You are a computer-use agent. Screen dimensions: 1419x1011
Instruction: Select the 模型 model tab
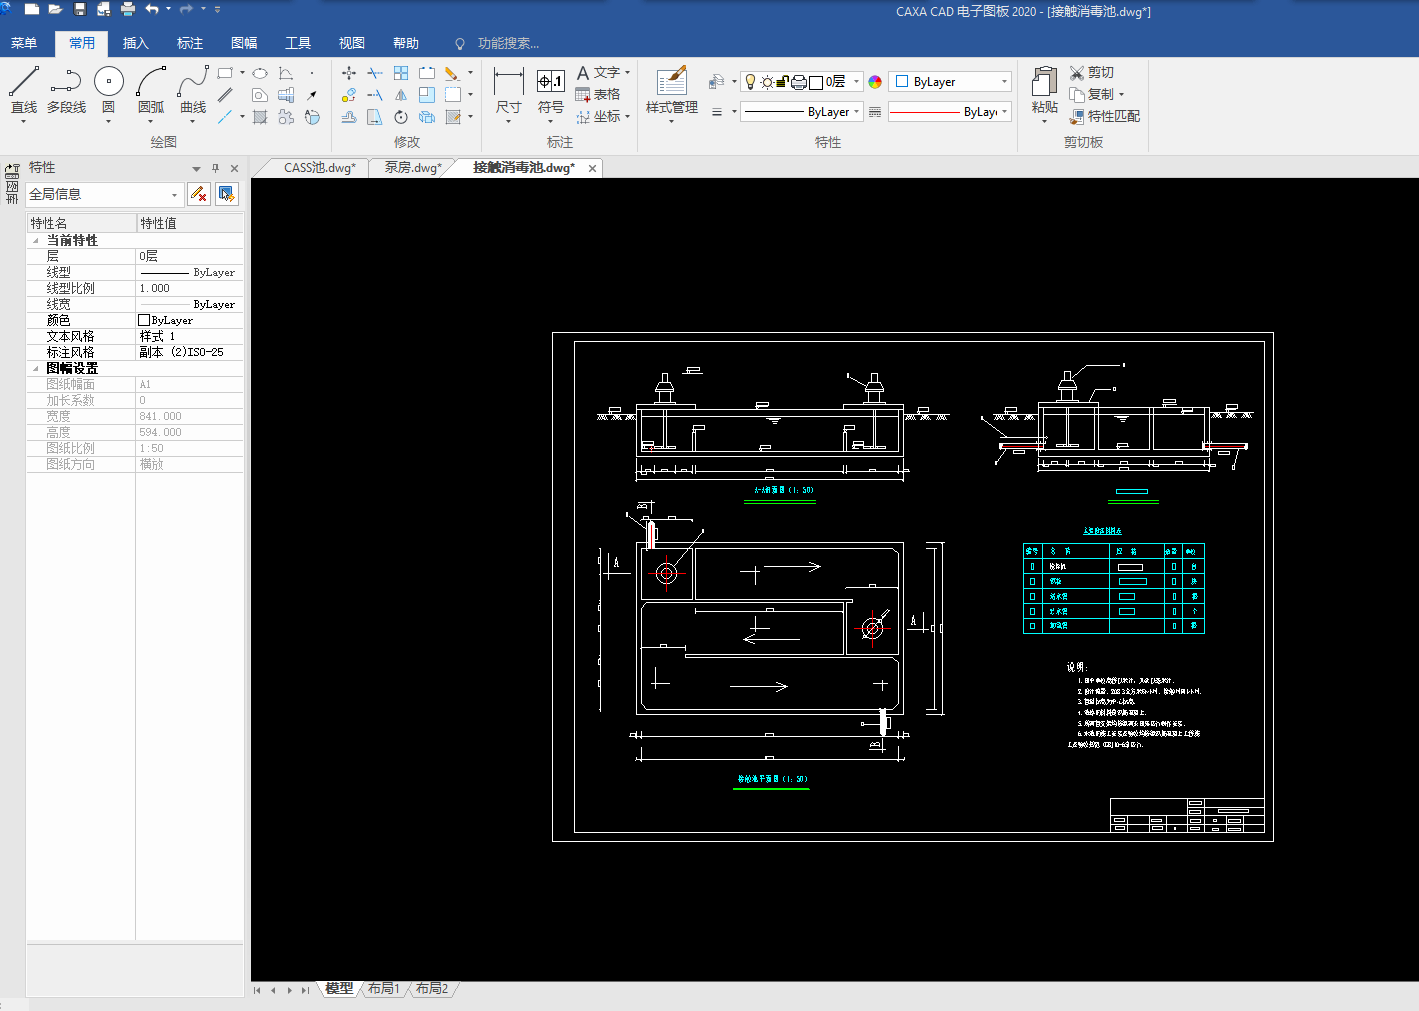(339, 989)
